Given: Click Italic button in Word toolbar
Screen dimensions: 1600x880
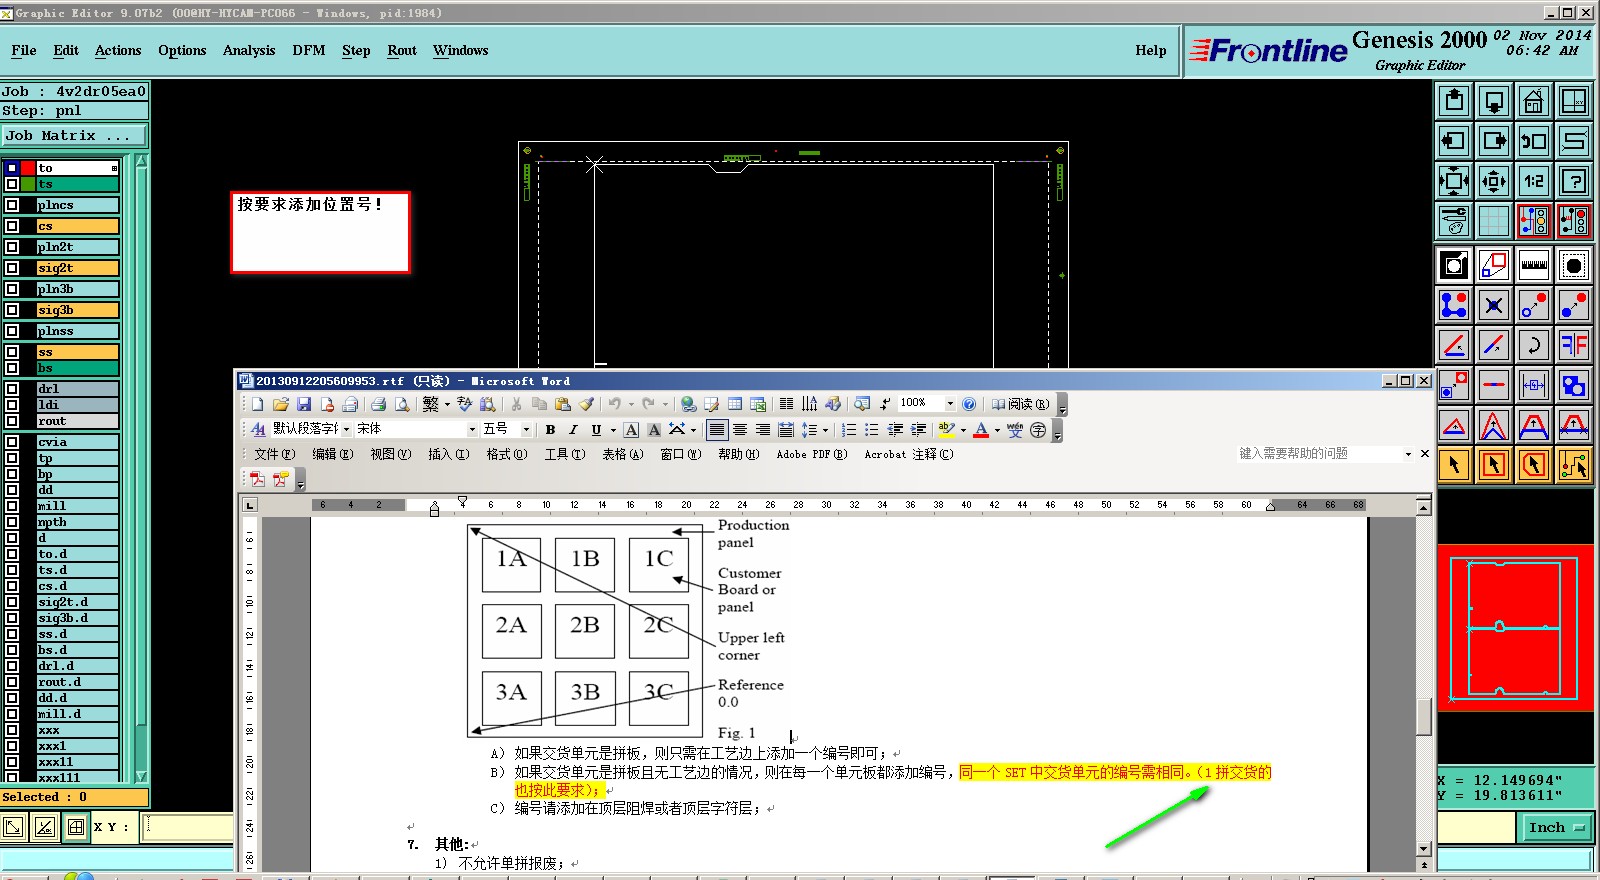Looking at the screenshot, I should (573, 430).
